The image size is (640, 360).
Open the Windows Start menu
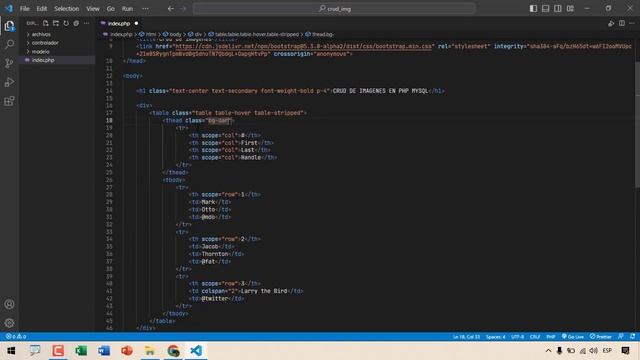(11, 351)
